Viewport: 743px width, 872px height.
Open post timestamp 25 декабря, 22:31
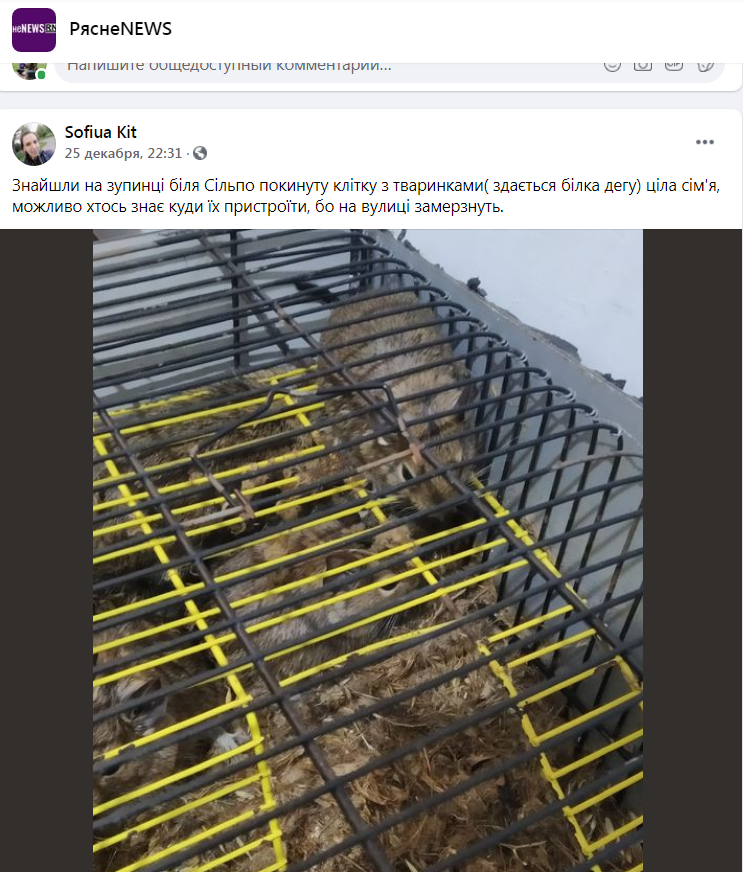[123, 153]
